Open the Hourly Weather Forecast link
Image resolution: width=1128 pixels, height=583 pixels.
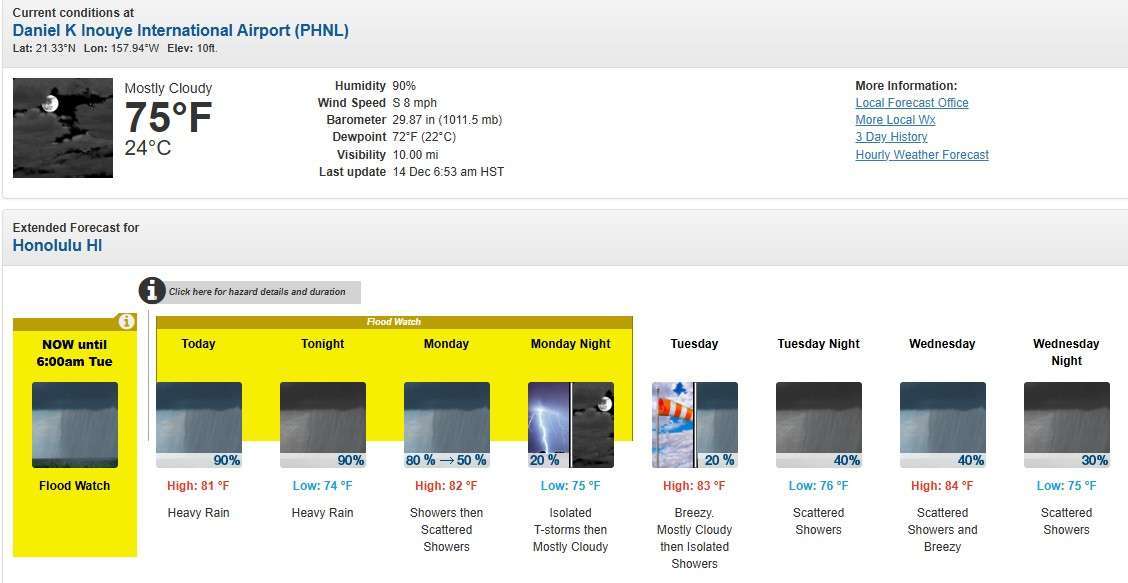click(x=921, y=155)
